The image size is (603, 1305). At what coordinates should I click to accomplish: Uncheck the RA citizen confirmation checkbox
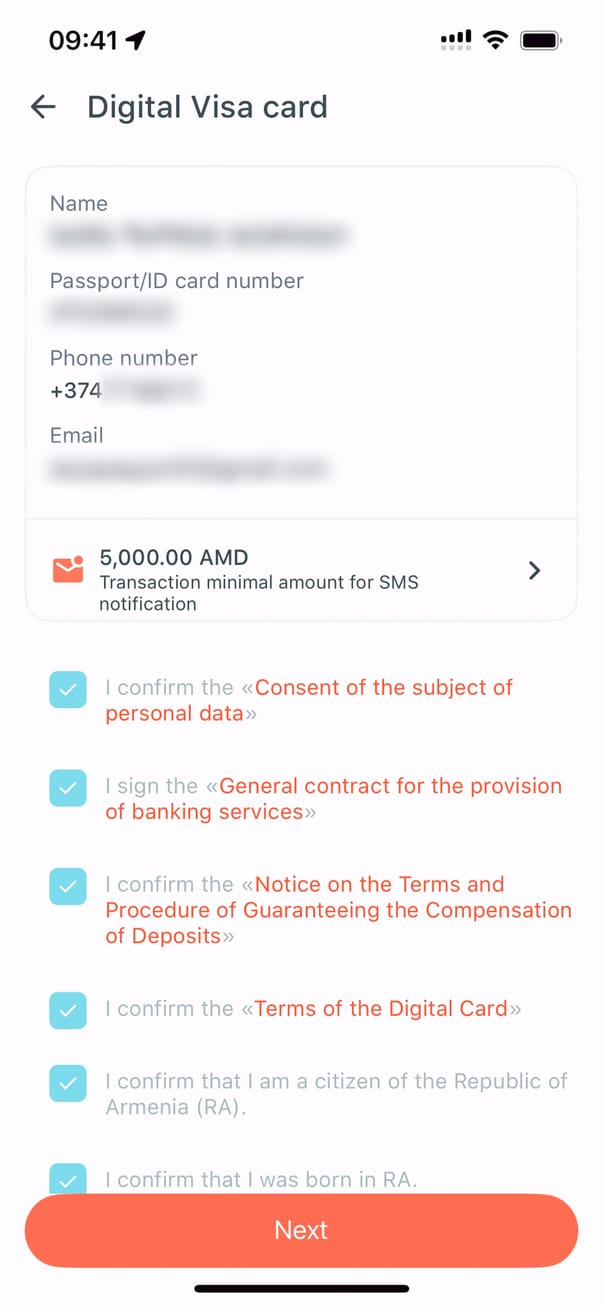click(68, 1082)
